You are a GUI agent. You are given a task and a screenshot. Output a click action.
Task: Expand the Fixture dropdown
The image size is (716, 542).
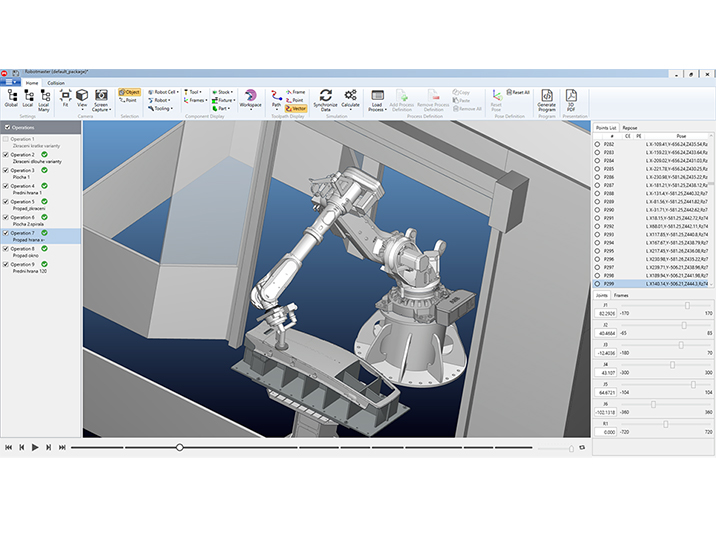224,100
